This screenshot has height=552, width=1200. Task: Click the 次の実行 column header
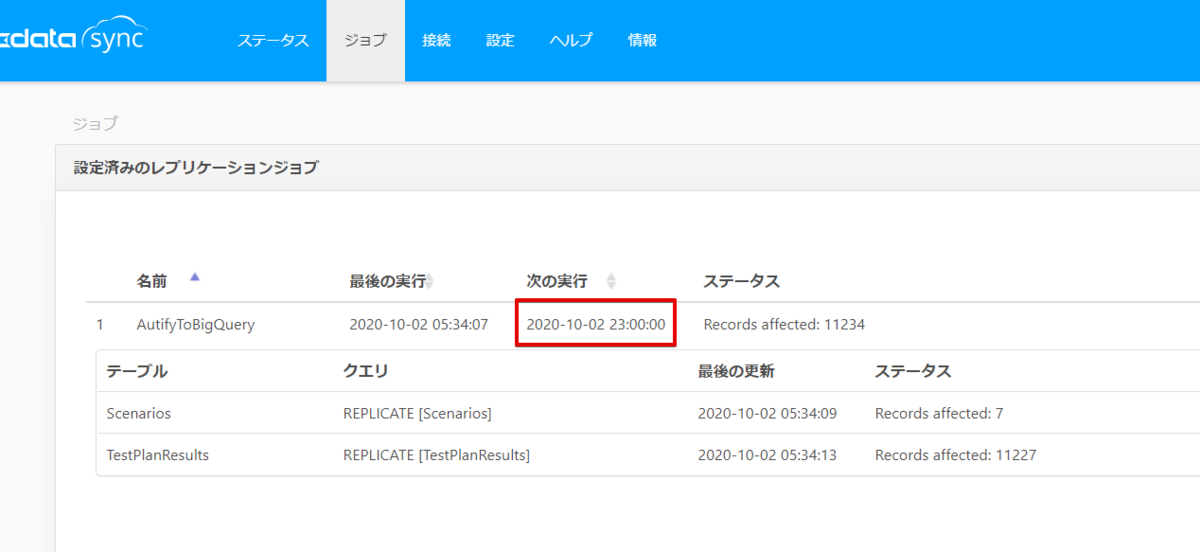[557, 281]
